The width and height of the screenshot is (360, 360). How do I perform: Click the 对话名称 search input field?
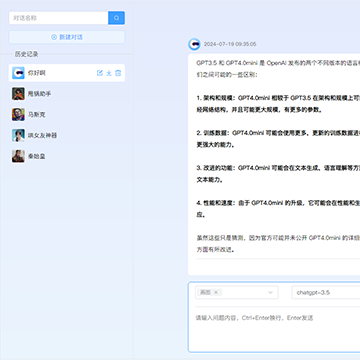coord(58,18)
